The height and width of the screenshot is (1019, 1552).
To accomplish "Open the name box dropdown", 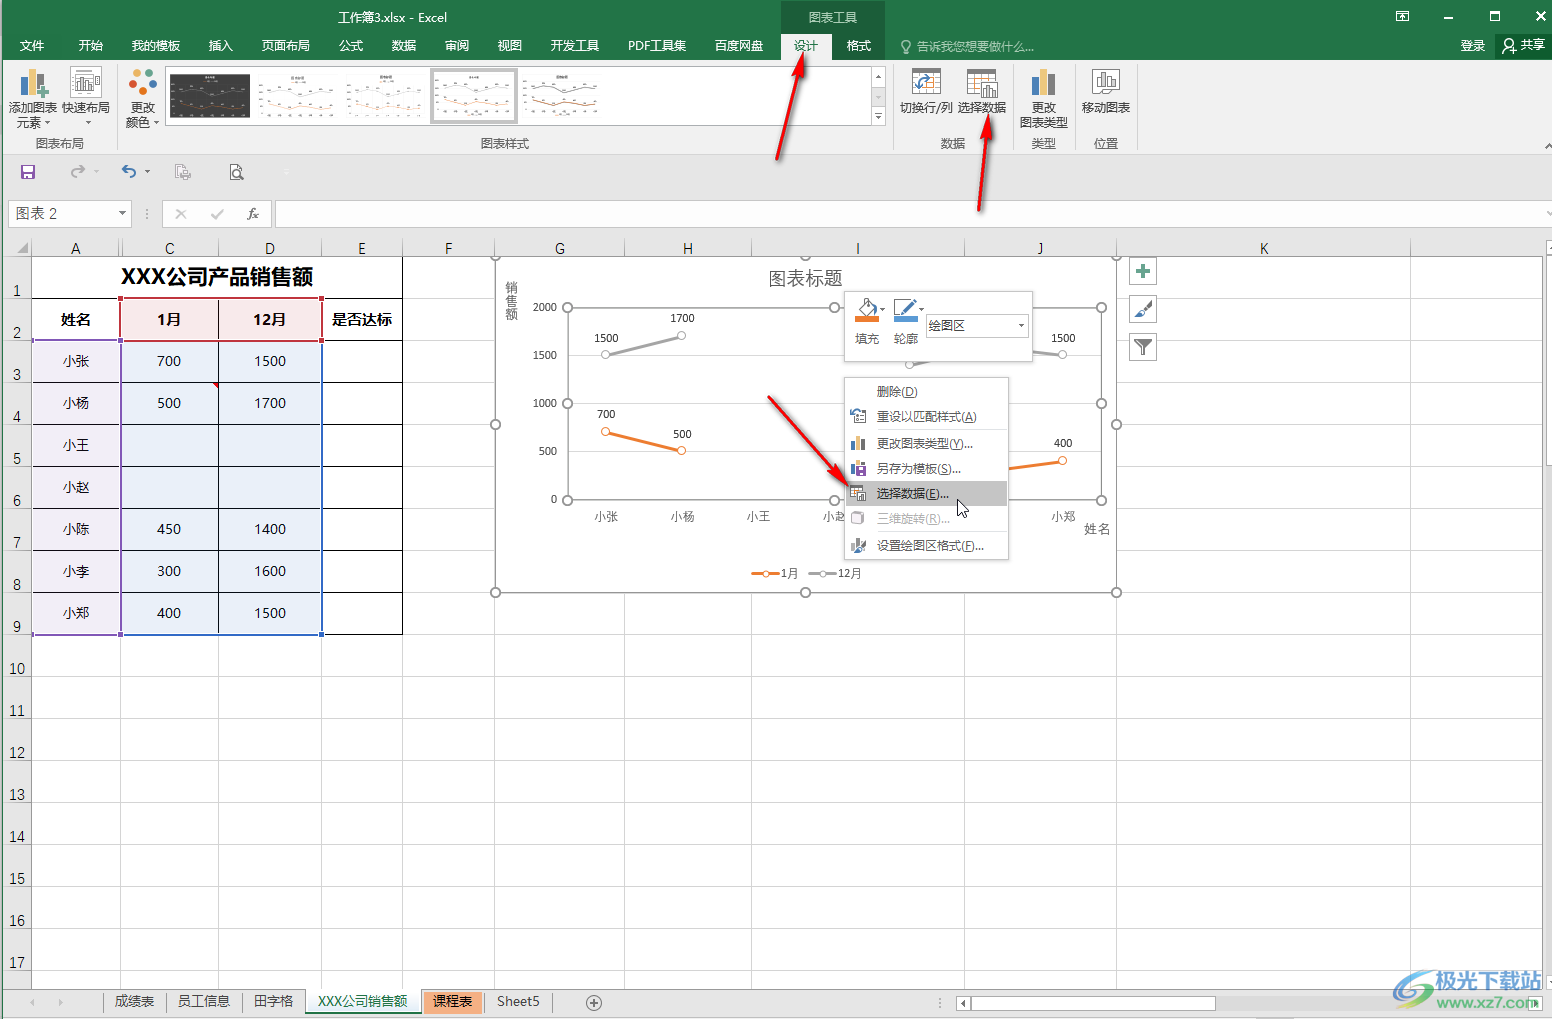I will [122, 213].
